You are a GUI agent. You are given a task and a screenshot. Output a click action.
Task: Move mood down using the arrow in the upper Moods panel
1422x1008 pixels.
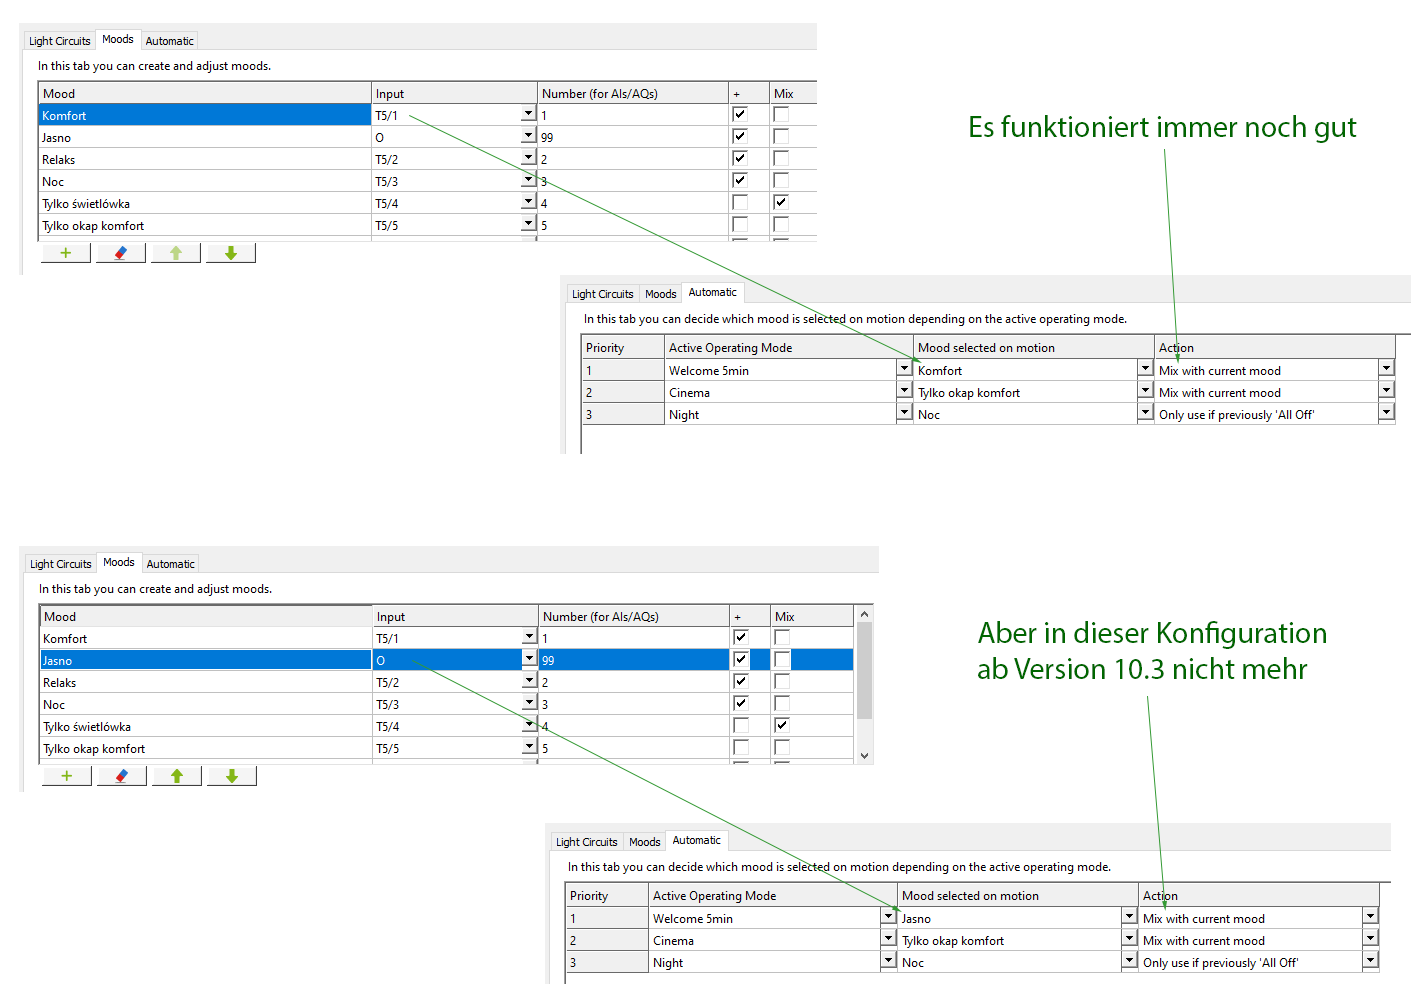tap(231, 253)
